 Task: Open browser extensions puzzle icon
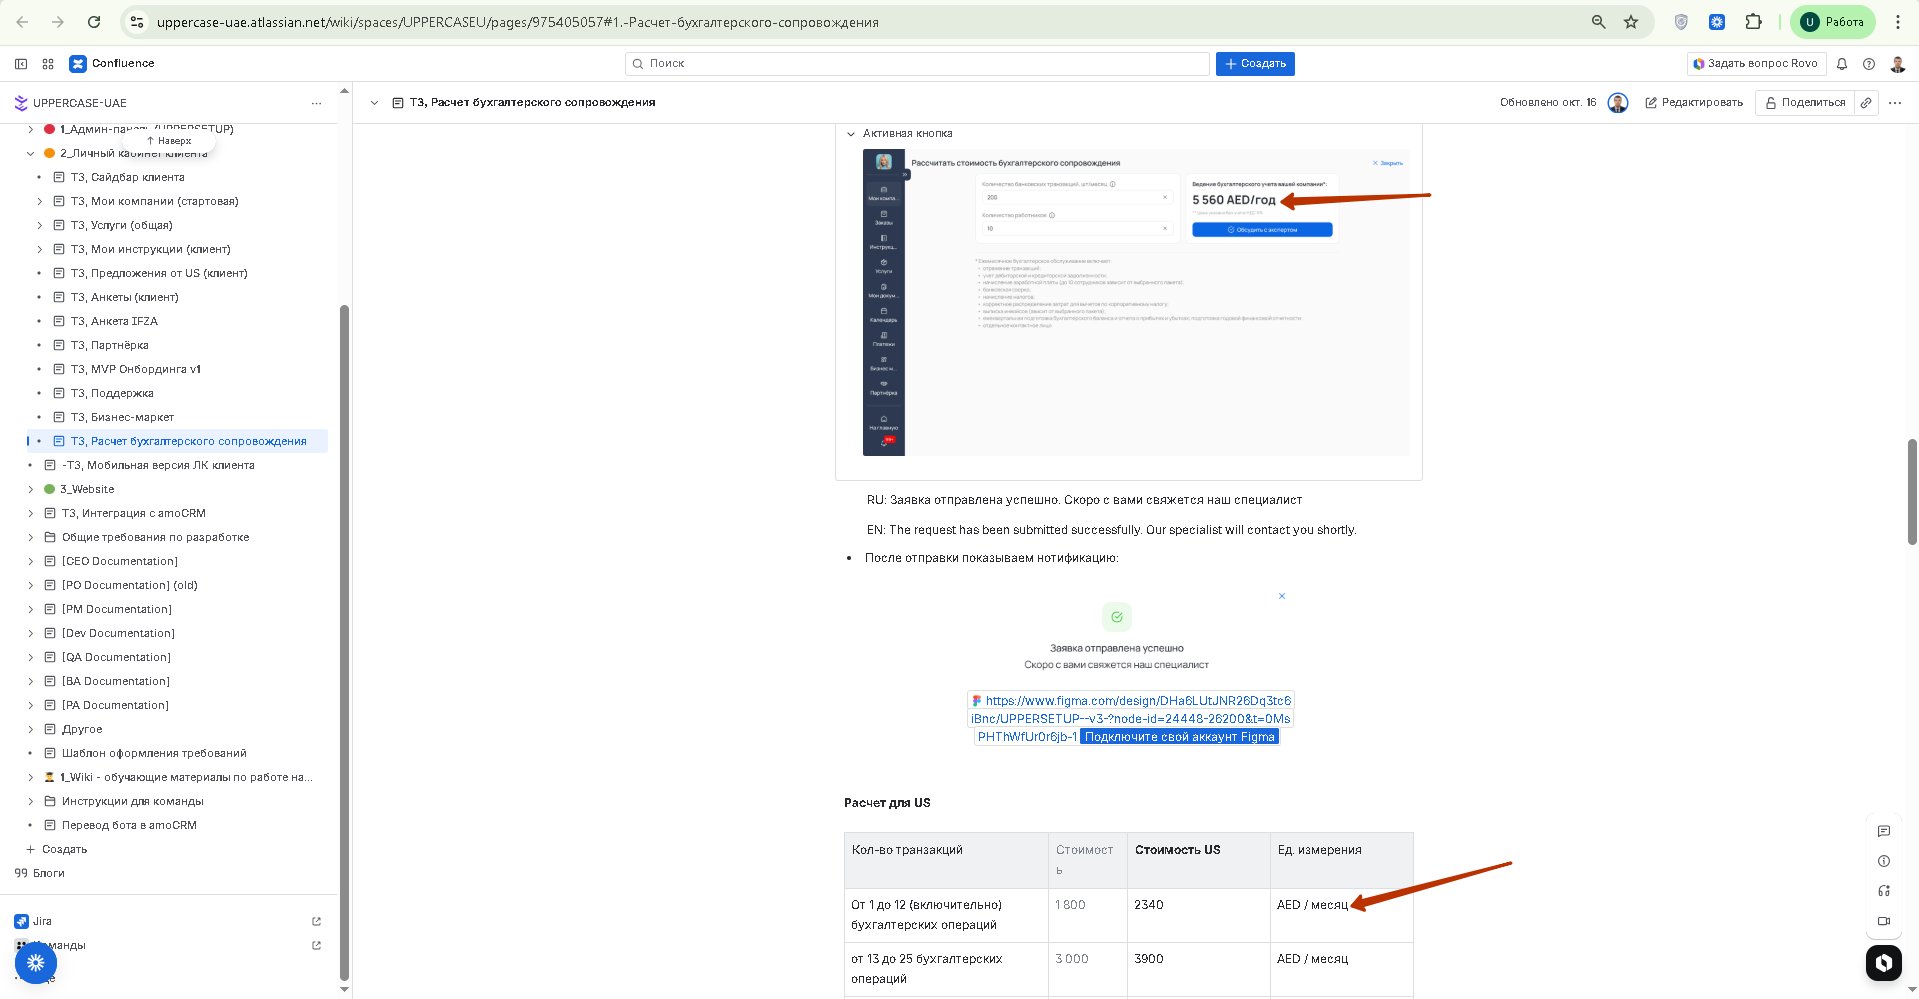(1753, 22)
